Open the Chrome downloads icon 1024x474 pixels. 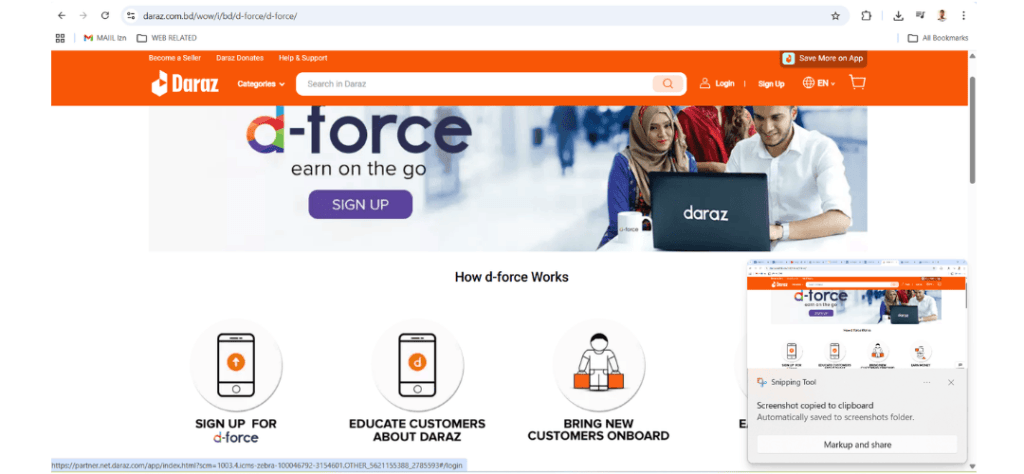click(x=898, y=16)
